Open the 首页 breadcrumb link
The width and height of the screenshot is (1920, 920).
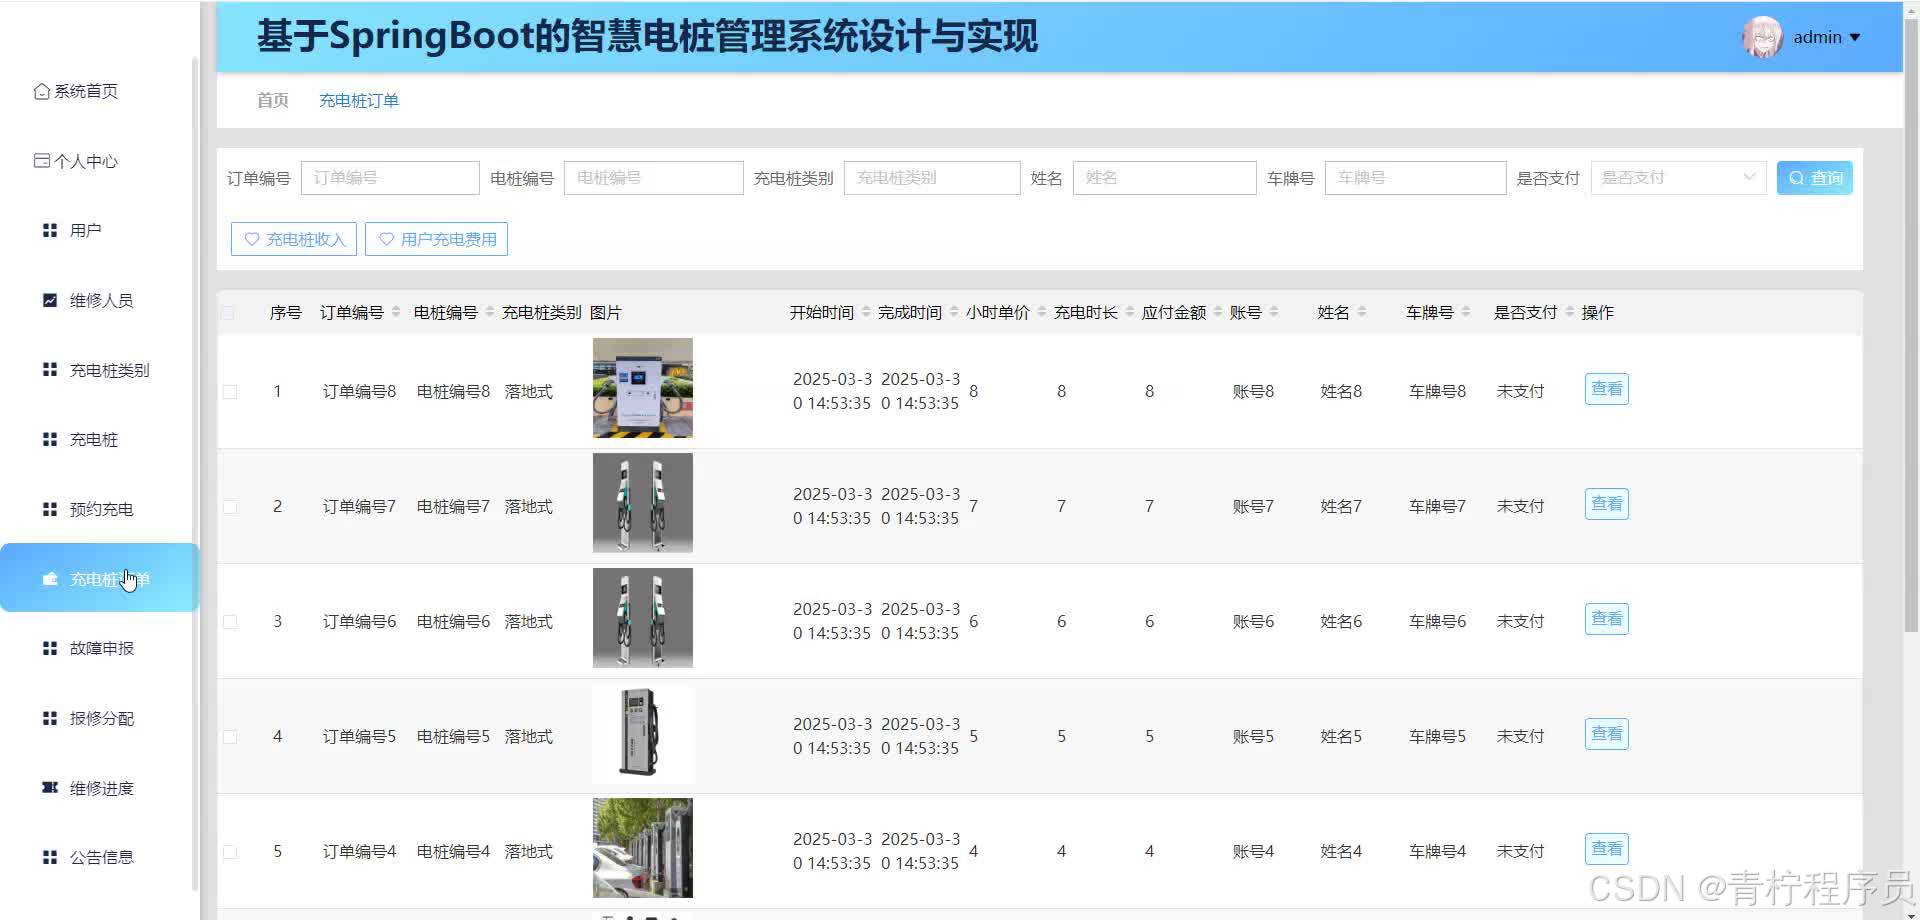click(271, 100)
